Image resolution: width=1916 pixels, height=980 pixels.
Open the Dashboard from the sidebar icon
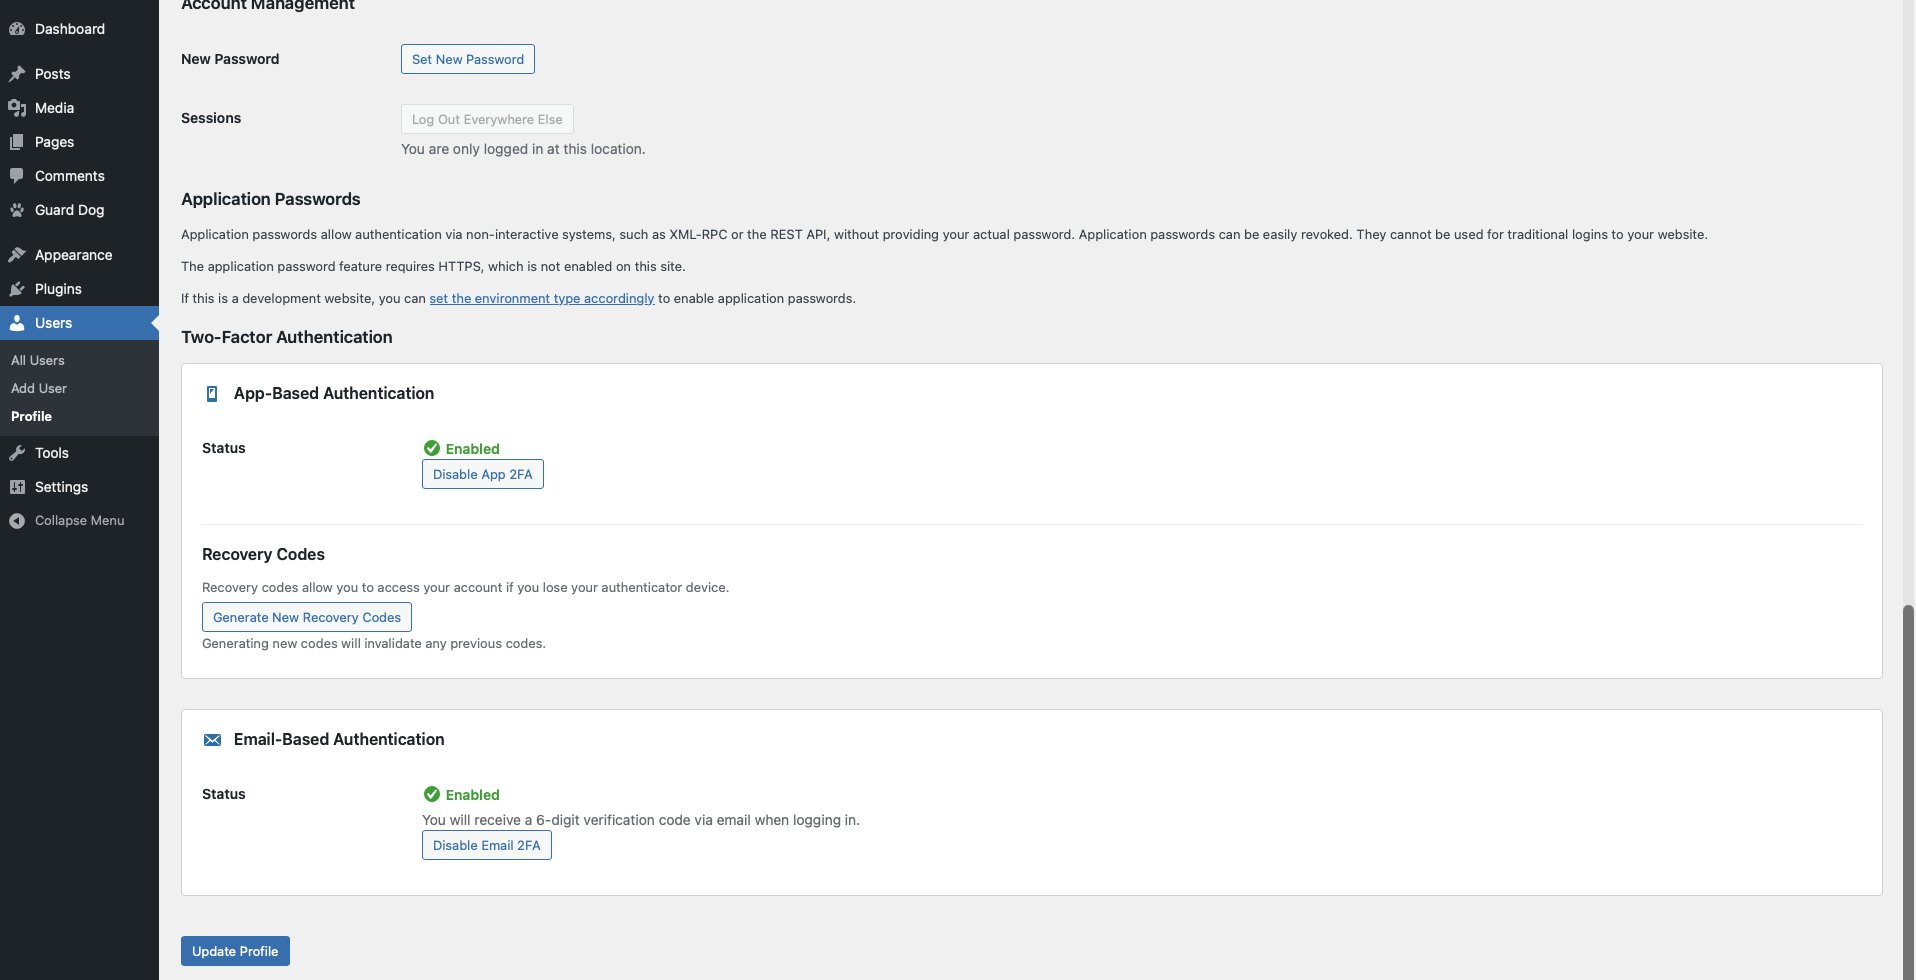17,28
